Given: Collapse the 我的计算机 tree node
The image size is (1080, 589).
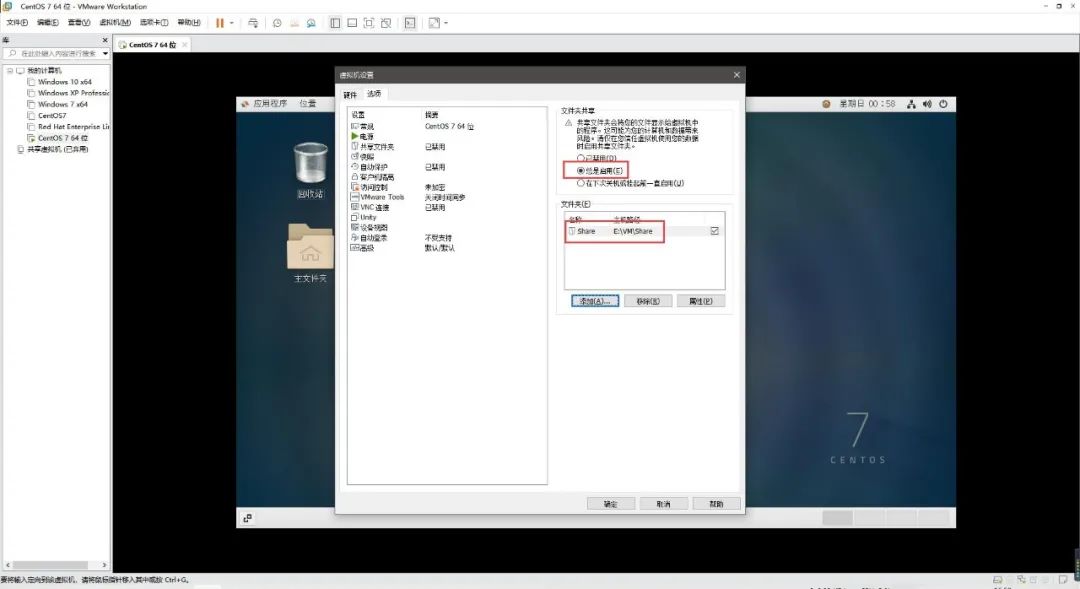Looking at the screenshot, I should [10, 70].
